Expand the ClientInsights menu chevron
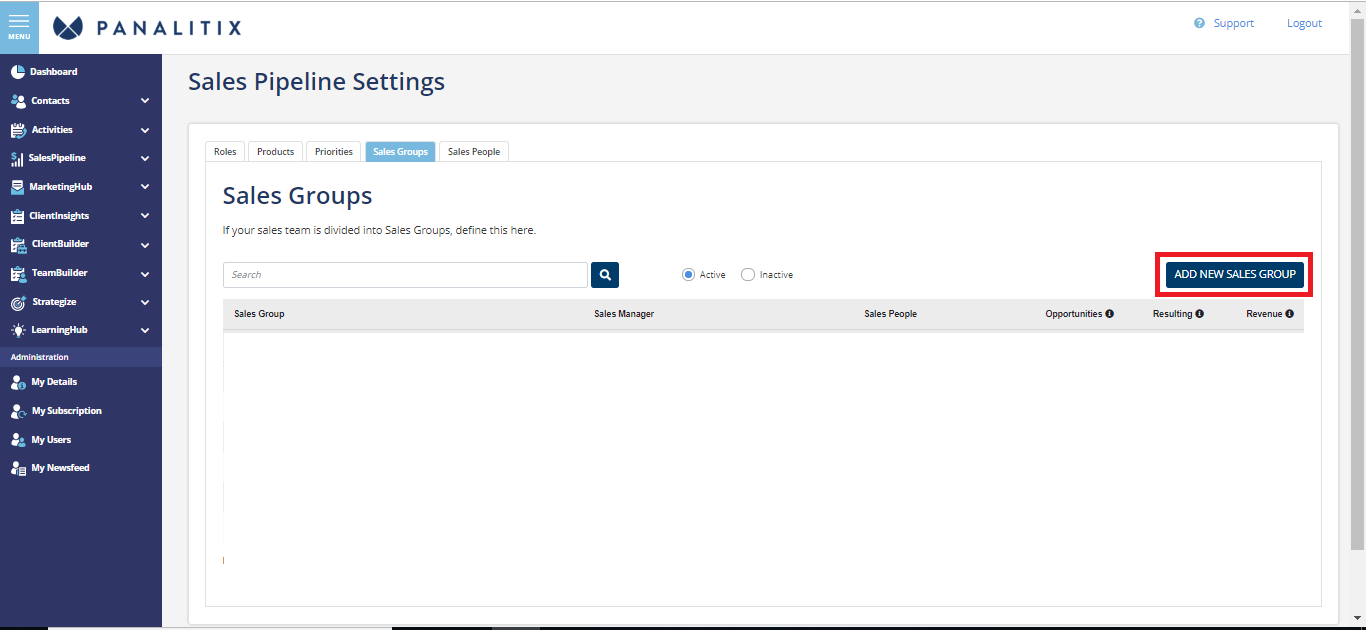 pyautogui.click(x=145, y=216)
